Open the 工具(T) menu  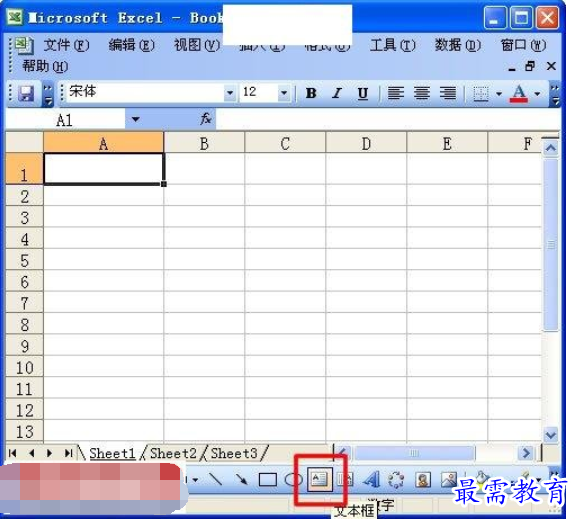coord(393,46)
